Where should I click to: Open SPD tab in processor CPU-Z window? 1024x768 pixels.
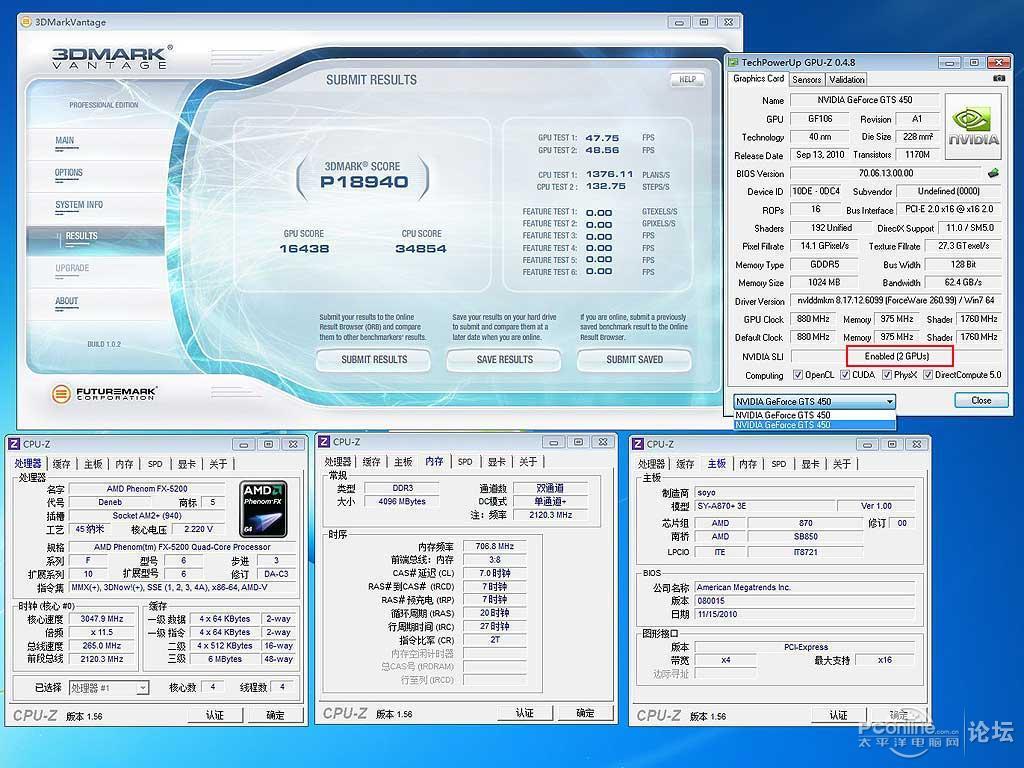155,464
